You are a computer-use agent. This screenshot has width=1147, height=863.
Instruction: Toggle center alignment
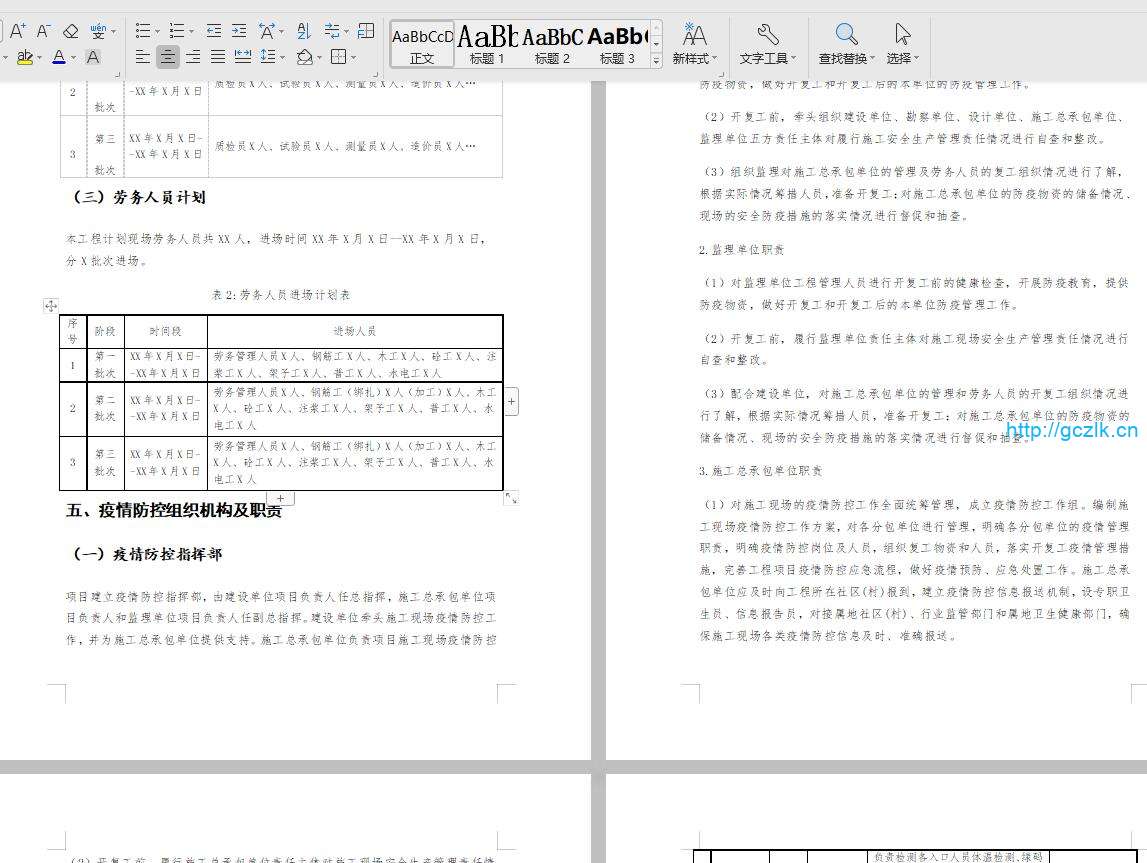(168, 57)
